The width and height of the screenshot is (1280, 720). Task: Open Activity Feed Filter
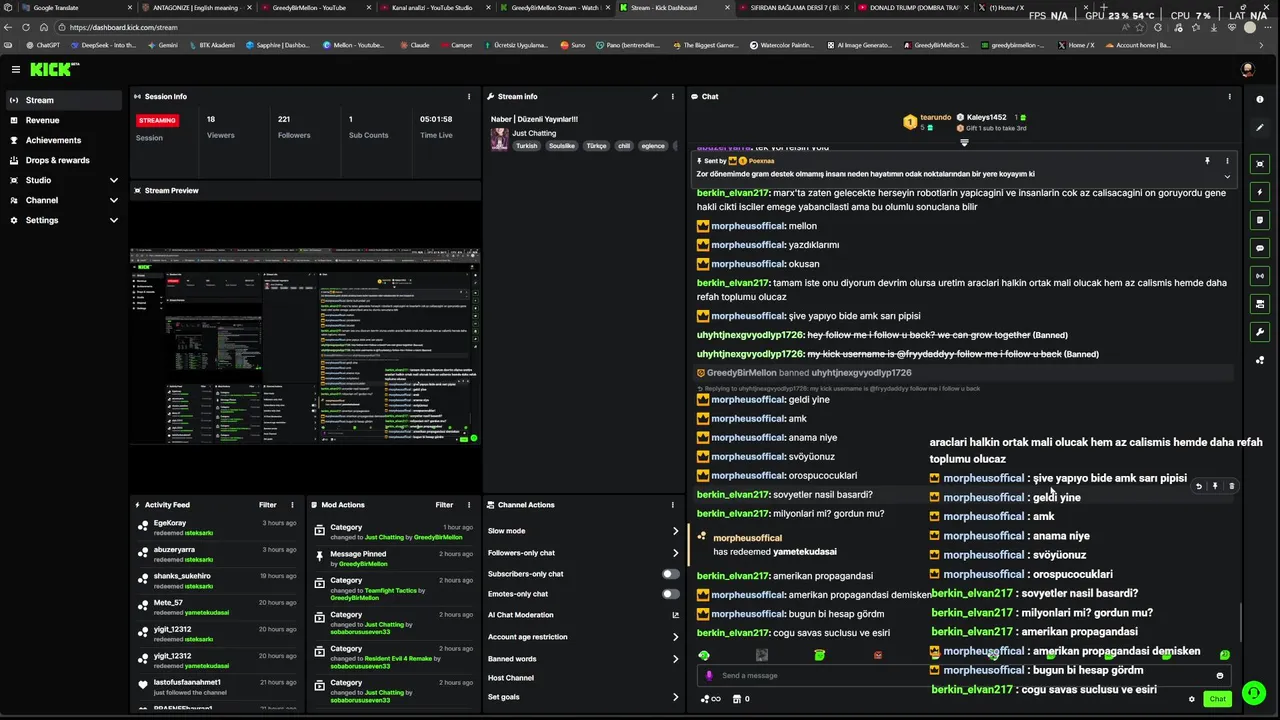[x=268, y=505]
